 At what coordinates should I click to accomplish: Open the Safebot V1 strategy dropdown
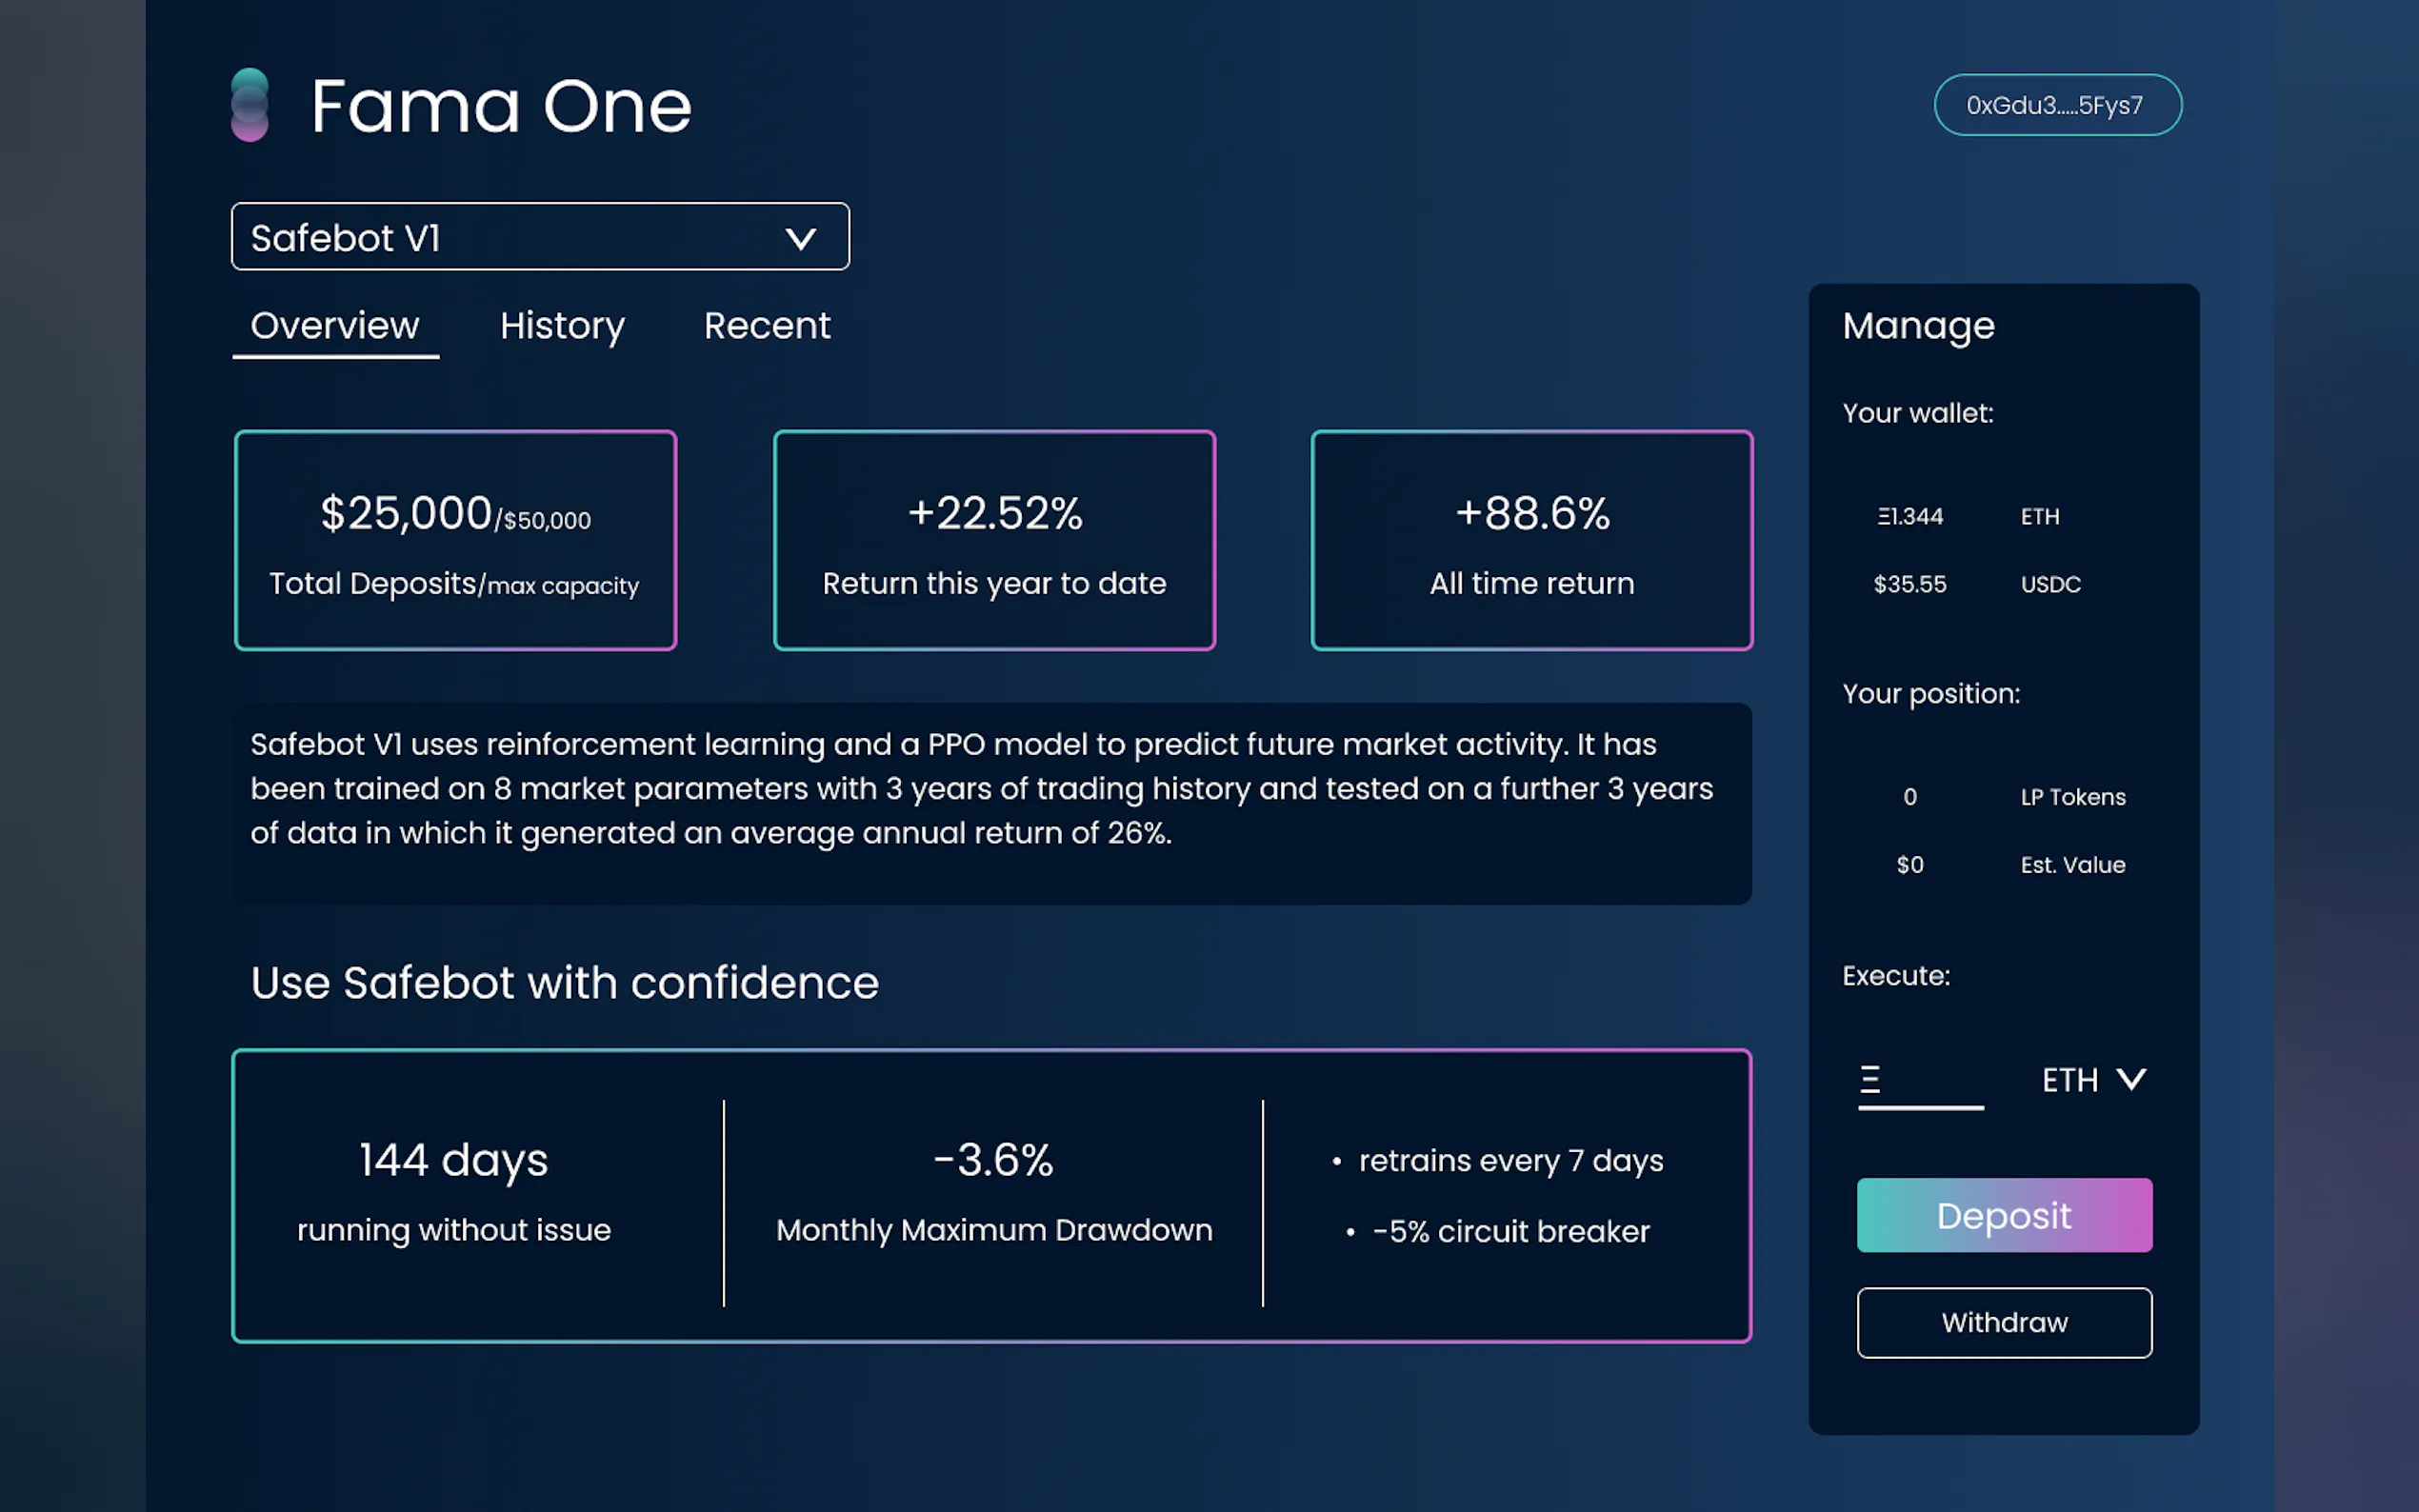pyautogui.click(x=539, y=237)
